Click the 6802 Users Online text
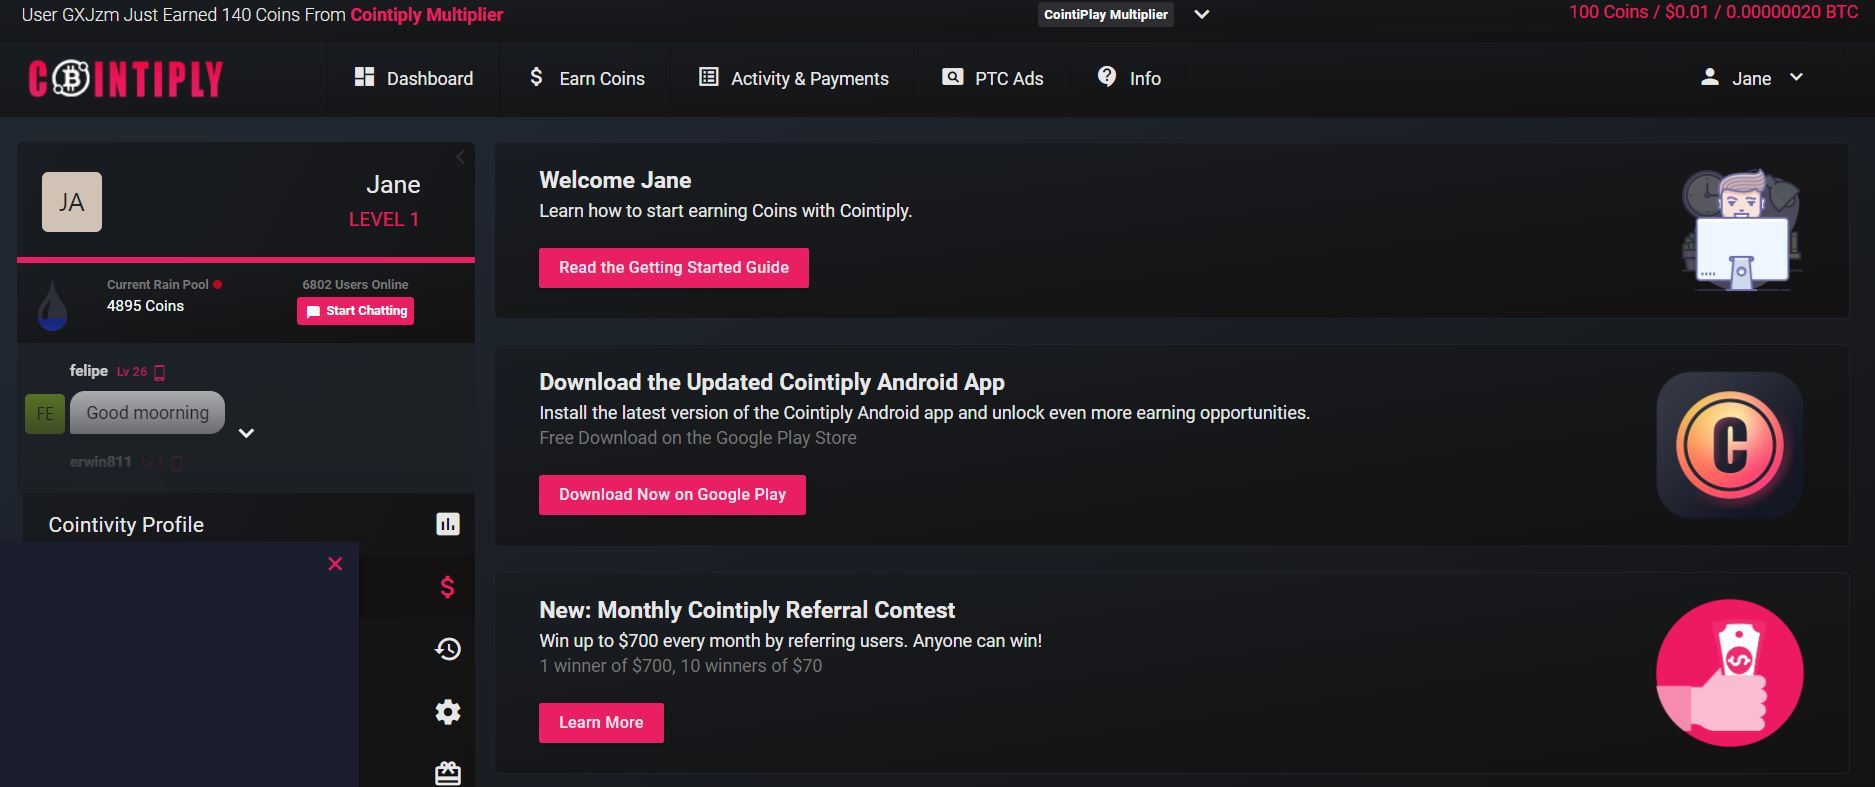The height and width of the screenshot is (787, 1875). click(x=355, y=285)
